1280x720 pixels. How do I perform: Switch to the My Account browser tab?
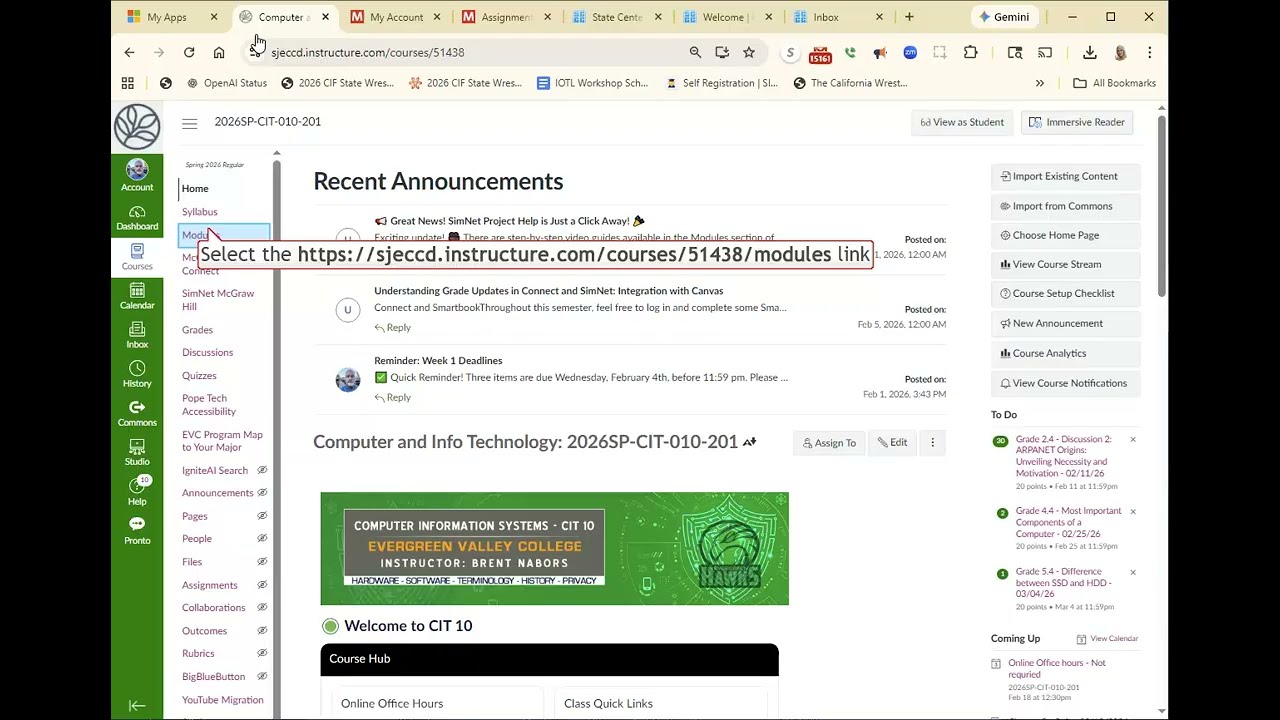click(x=396, y=17)
